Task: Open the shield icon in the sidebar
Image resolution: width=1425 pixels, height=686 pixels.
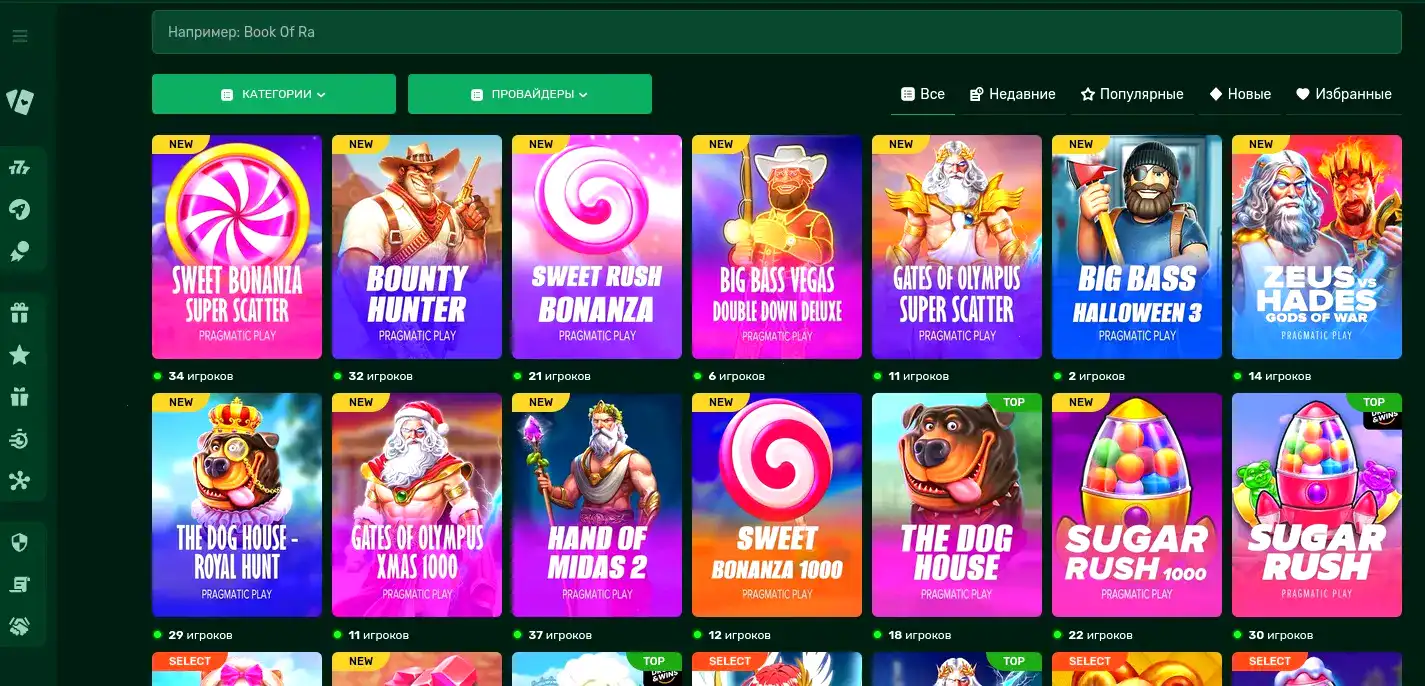Action: tap(20, 543)
